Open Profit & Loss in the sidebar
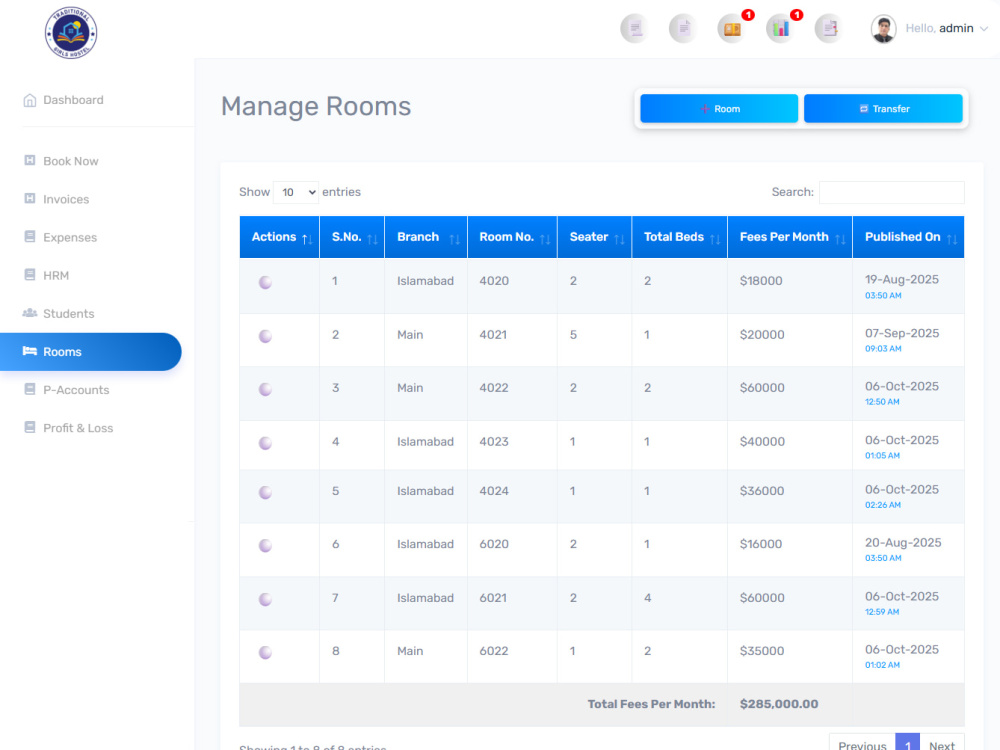 tap(78, 429)
